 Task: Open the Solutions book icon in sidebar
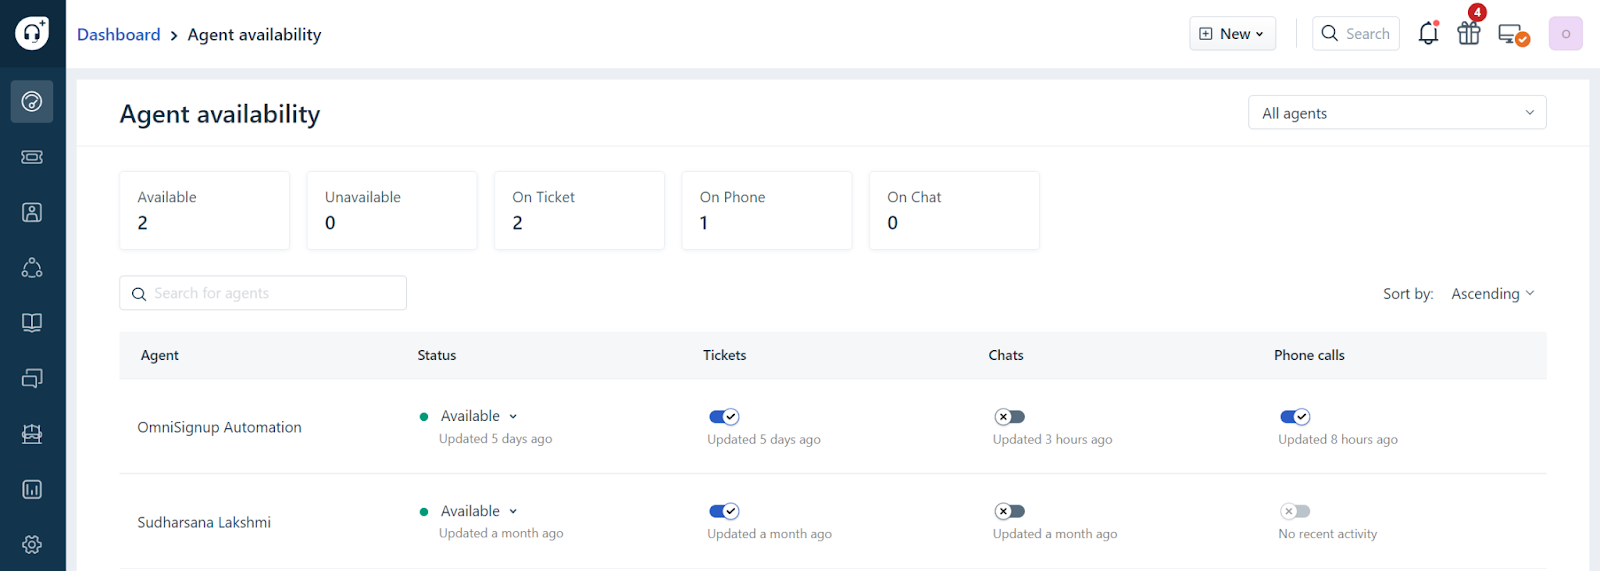(x=32, y=323)
